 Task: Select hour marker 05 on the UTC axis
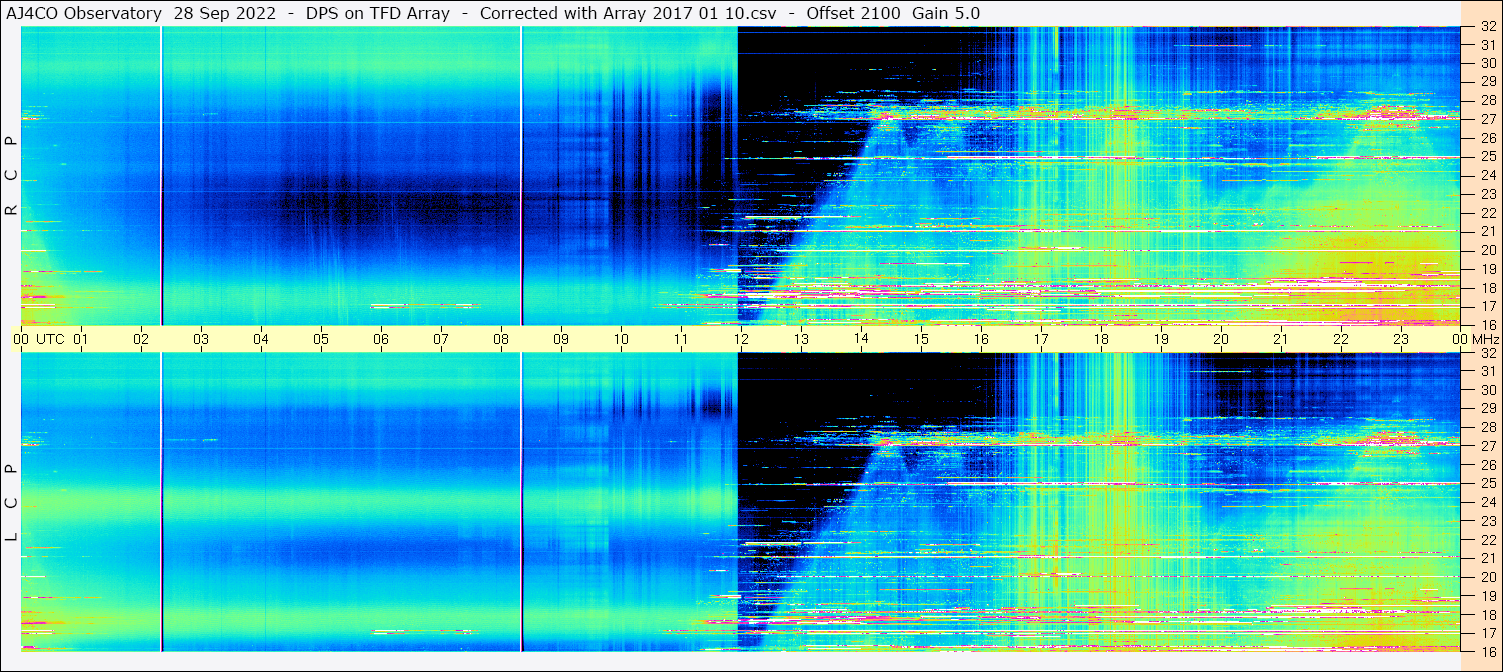point(321,339)
